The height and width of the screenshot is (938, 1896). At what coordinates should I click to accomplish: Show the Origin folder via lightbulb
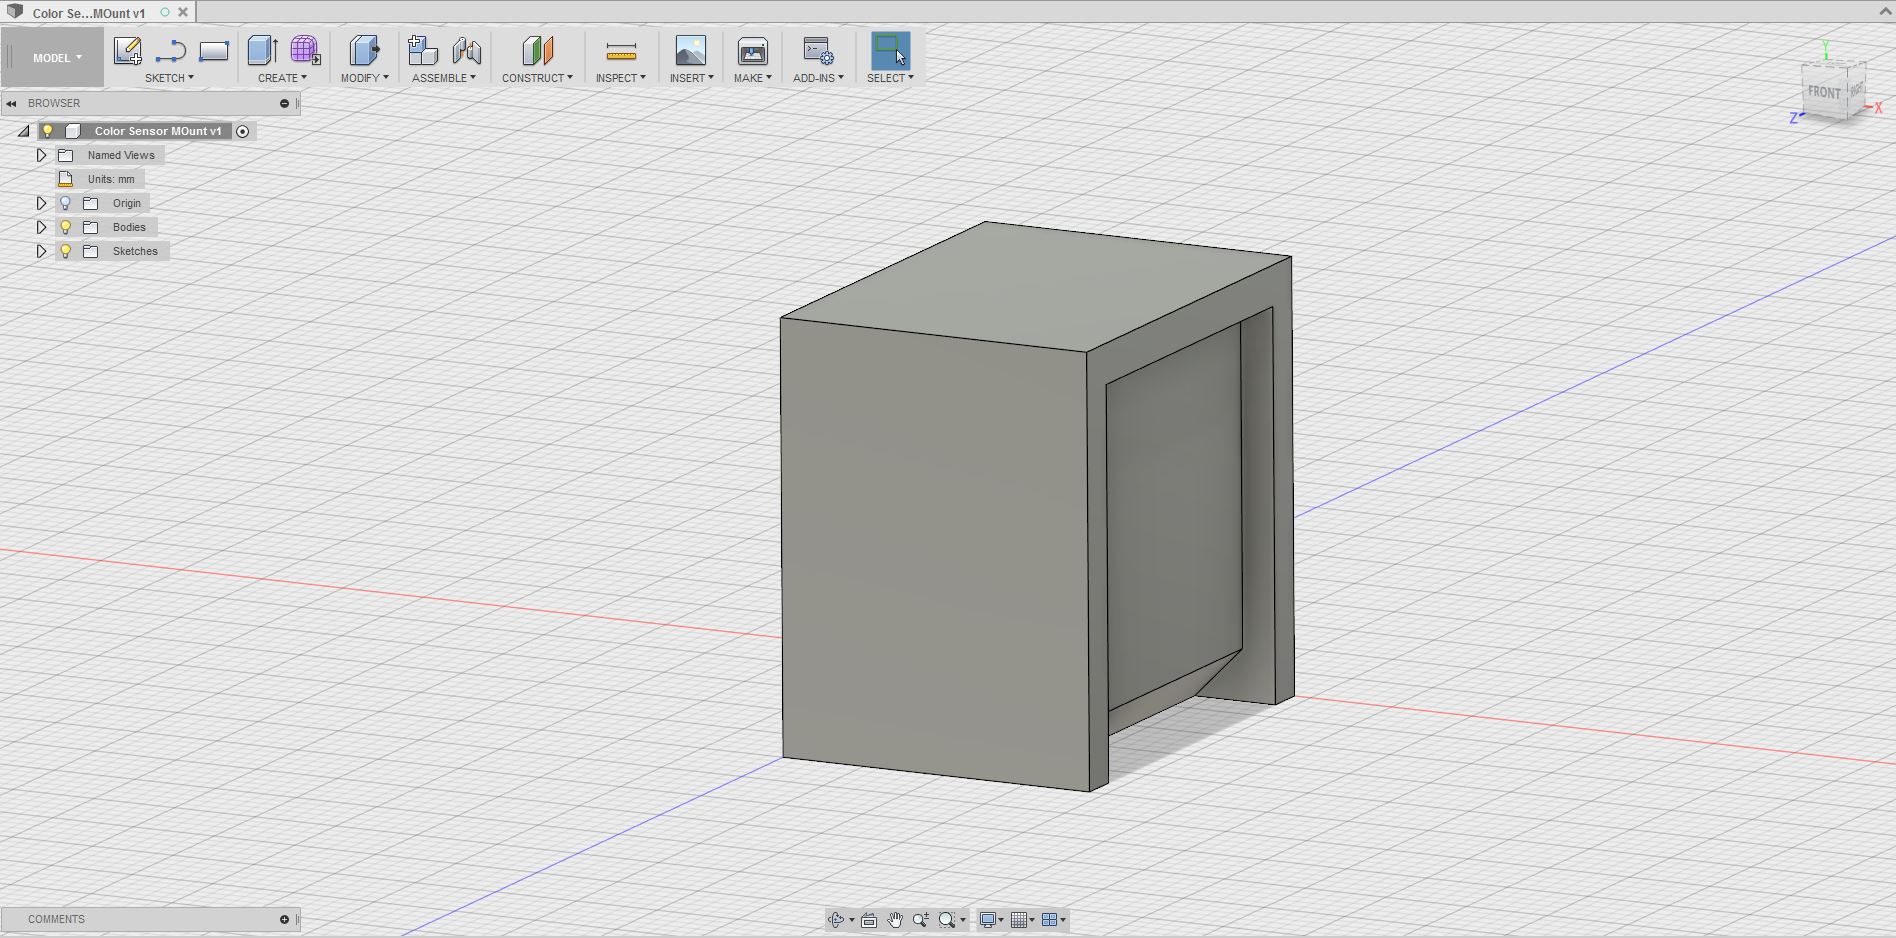pos(66,203)
